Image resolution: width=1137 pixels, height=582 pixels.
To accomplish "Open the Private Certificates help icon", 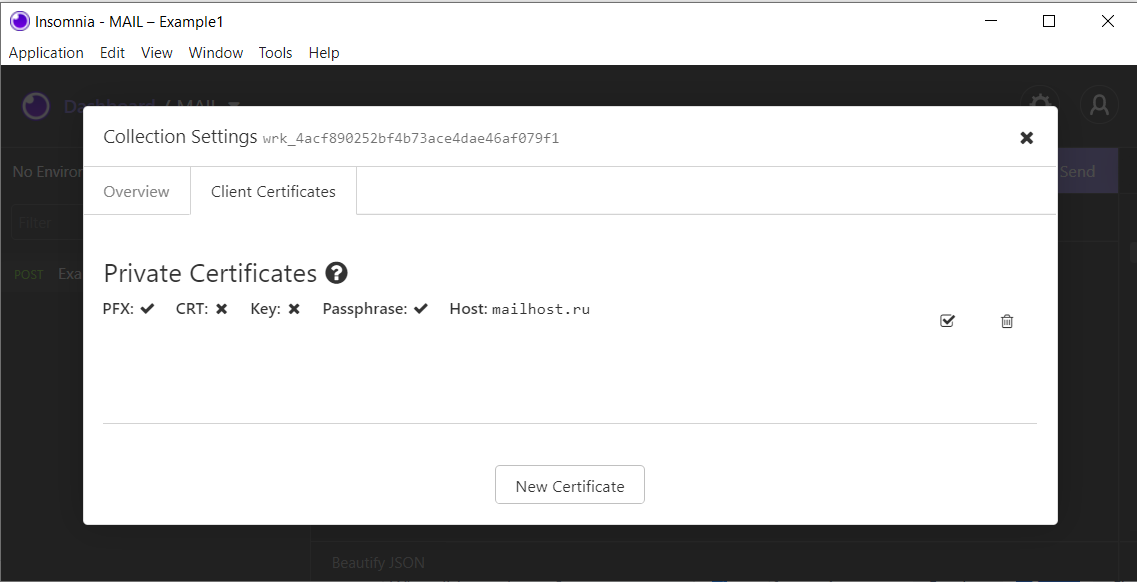I will [x=337, y=272].
